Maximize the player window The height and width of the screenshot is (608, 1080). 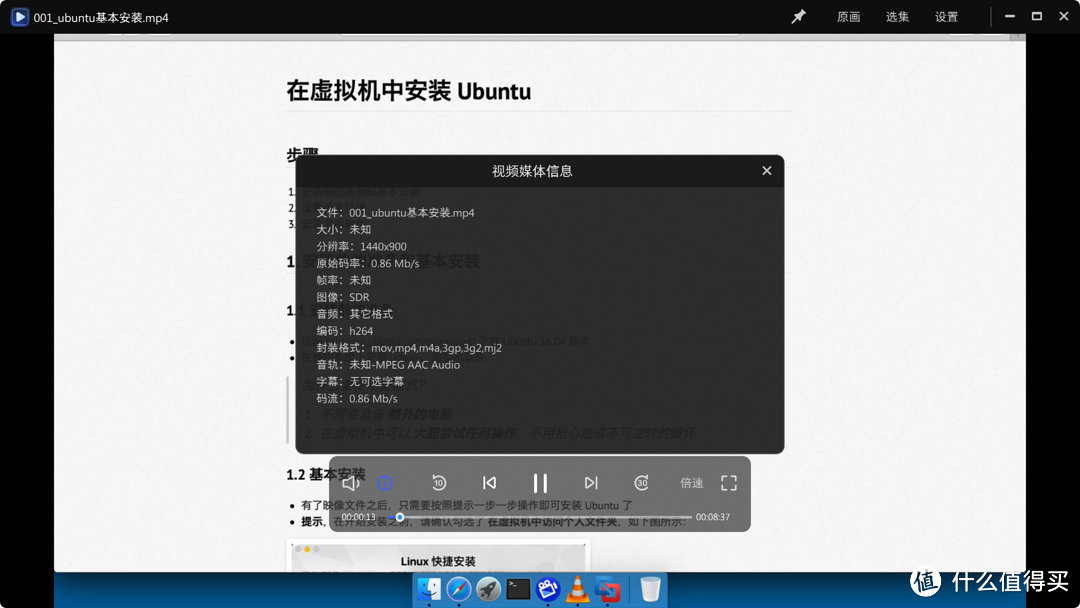(1037, 17)
